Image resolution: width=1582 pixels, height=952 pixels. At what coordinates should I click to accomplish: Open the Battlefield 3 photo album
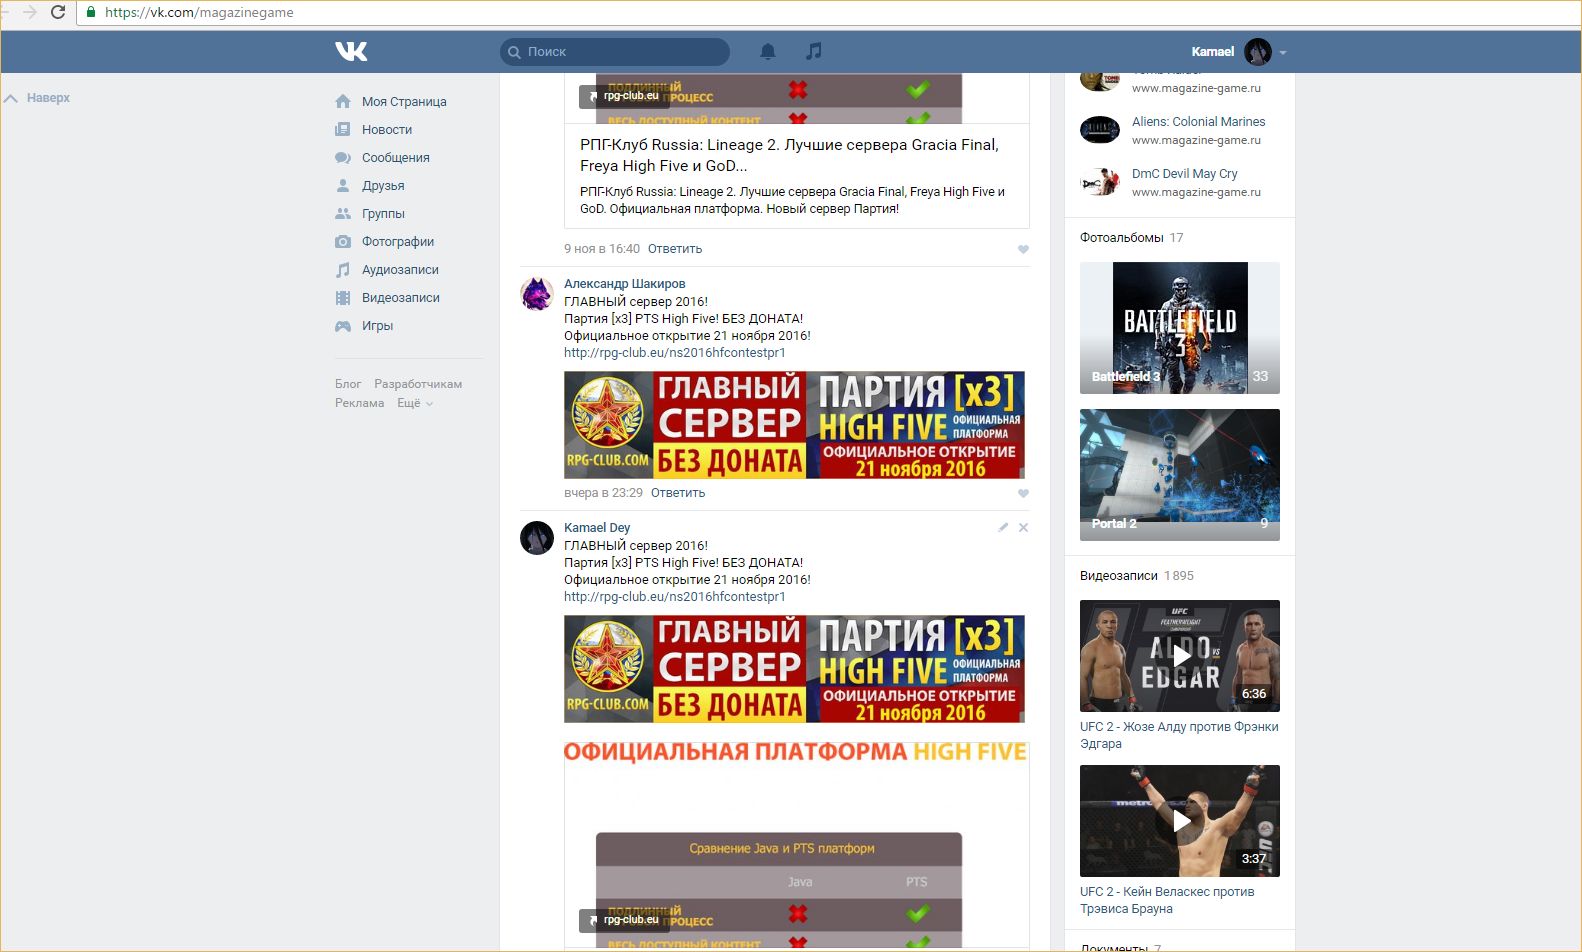tap(1180, 328)
